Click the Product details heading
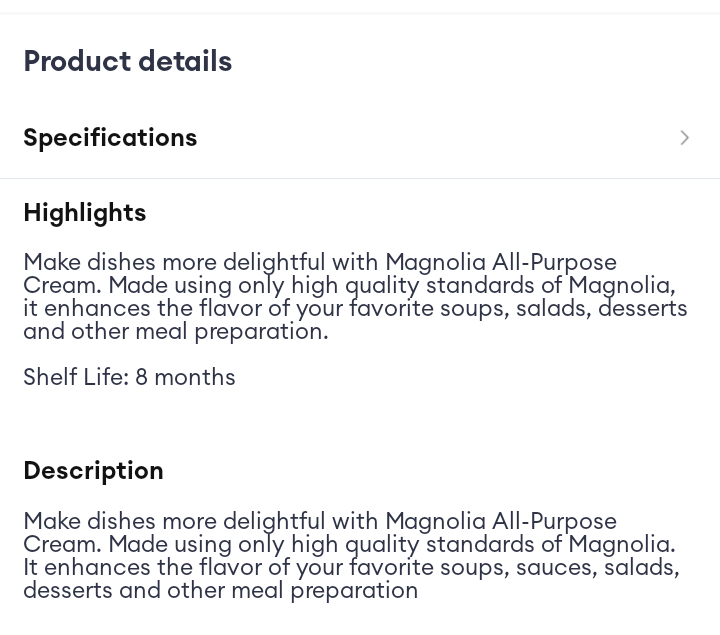Viewport: 720px width, 635px height. [x=128, y=62]
